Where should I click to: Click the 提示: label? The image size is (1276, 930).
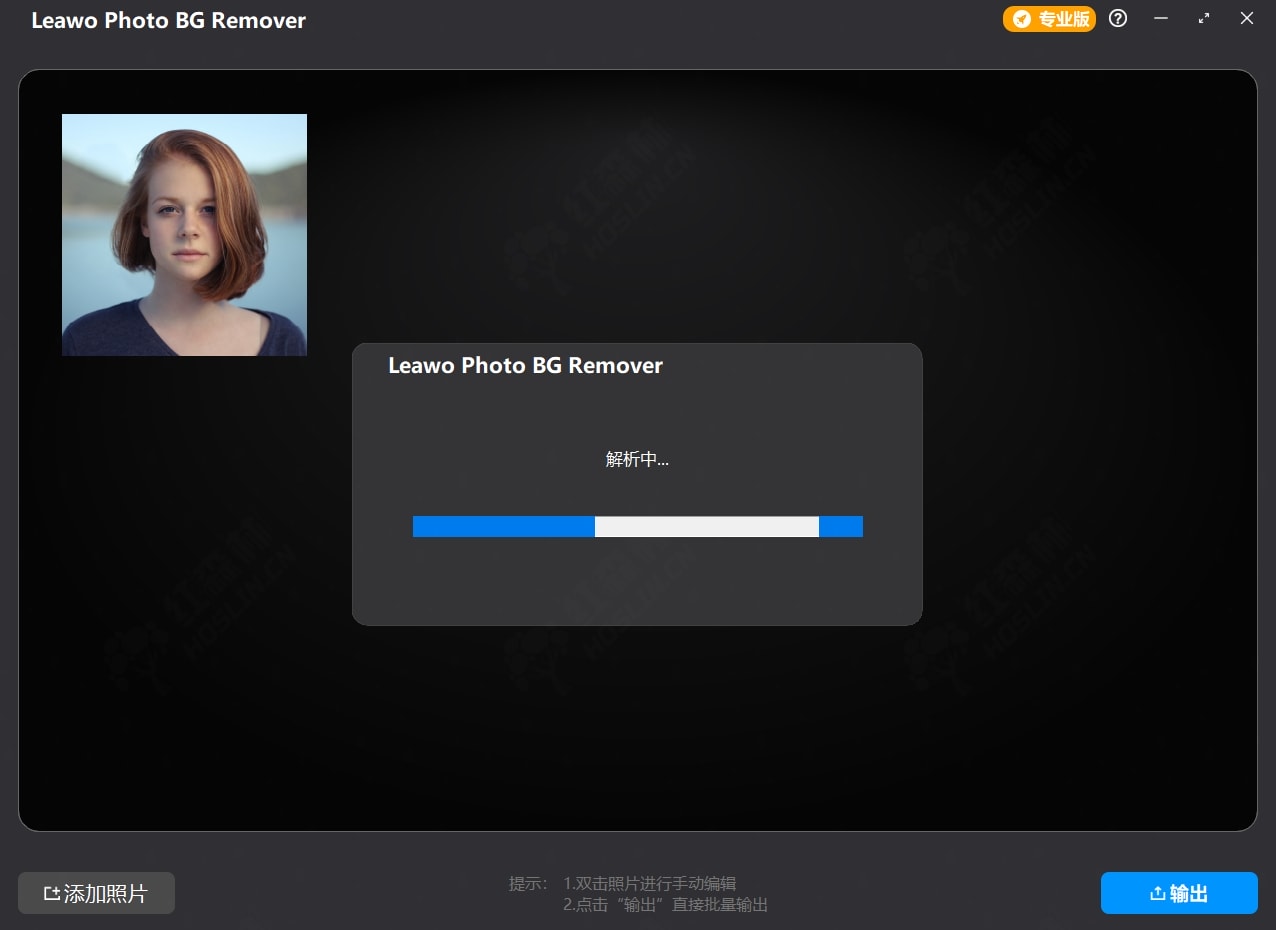pyautogui.click(x=528, y=884)
